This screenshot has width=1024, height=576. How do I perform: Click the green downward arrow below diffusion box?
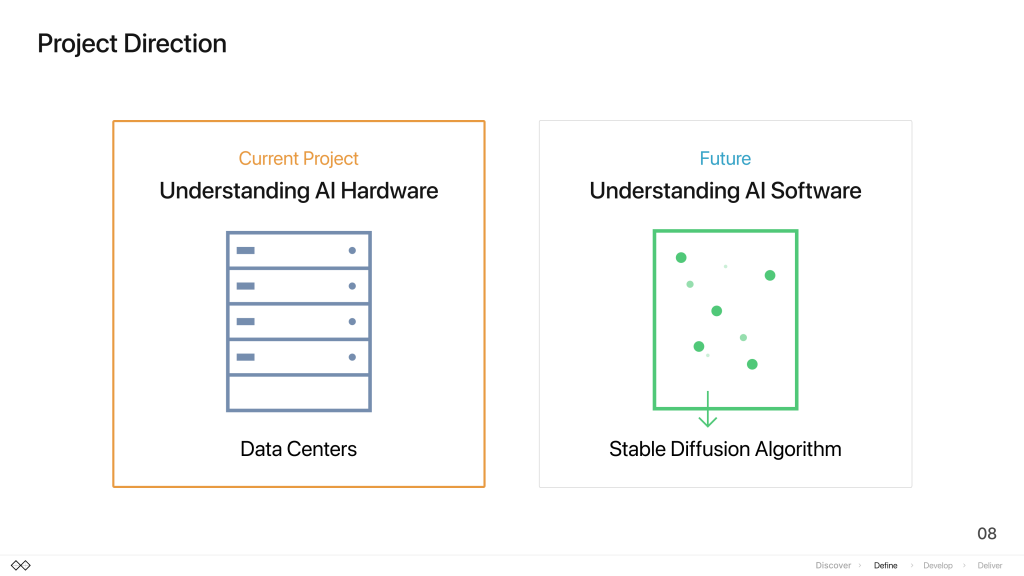click(708, 409)
